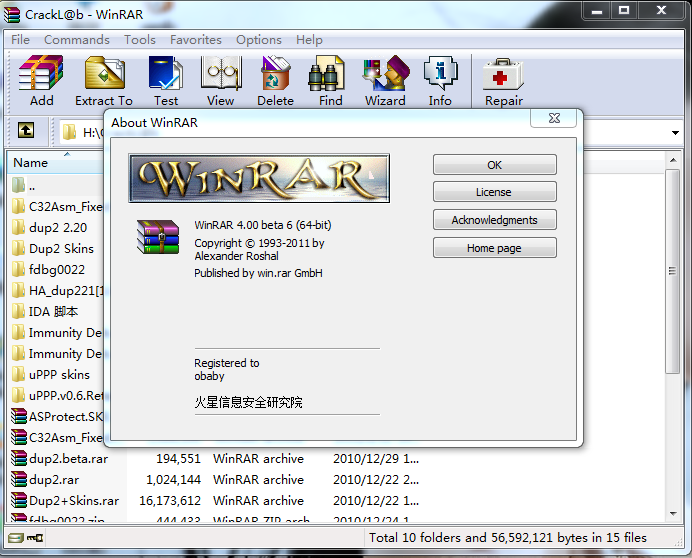Image resolution: width=692 pixels, height=558 pixels.
Task: Select the parent folder '..' entry
Action: click(x=32, y=185)
